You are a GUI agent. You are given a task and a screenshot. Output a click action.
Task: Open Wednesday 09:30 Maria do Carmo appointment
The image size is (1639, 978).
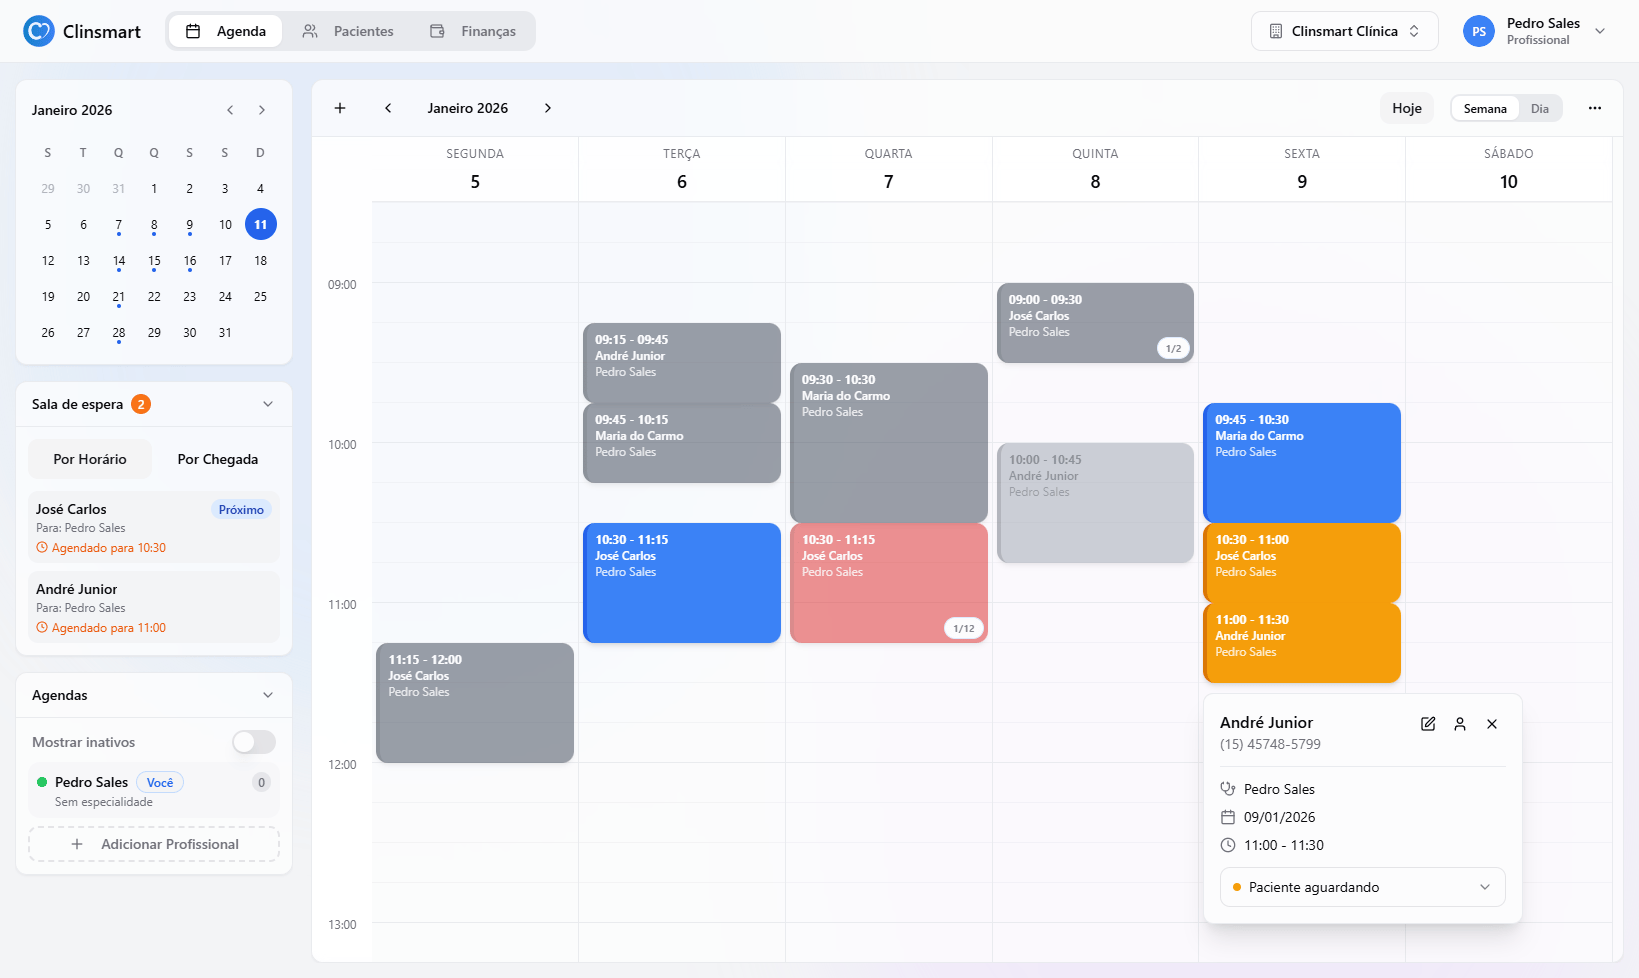click(x=889, y=443)
